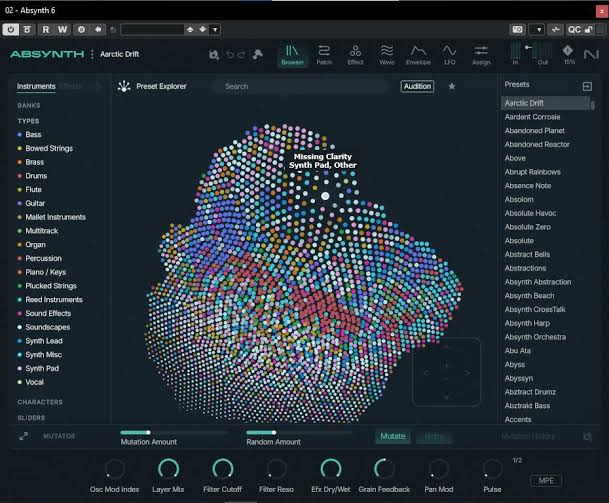Load previous host preset with up arrow

click(x=190, y=30)
